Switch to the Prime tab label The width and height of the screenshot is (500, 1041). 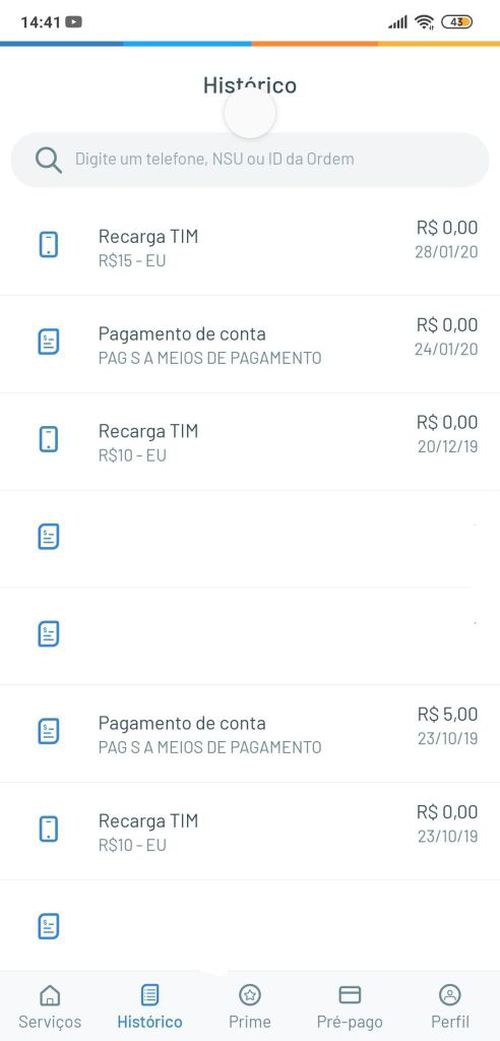[250, 1021]
